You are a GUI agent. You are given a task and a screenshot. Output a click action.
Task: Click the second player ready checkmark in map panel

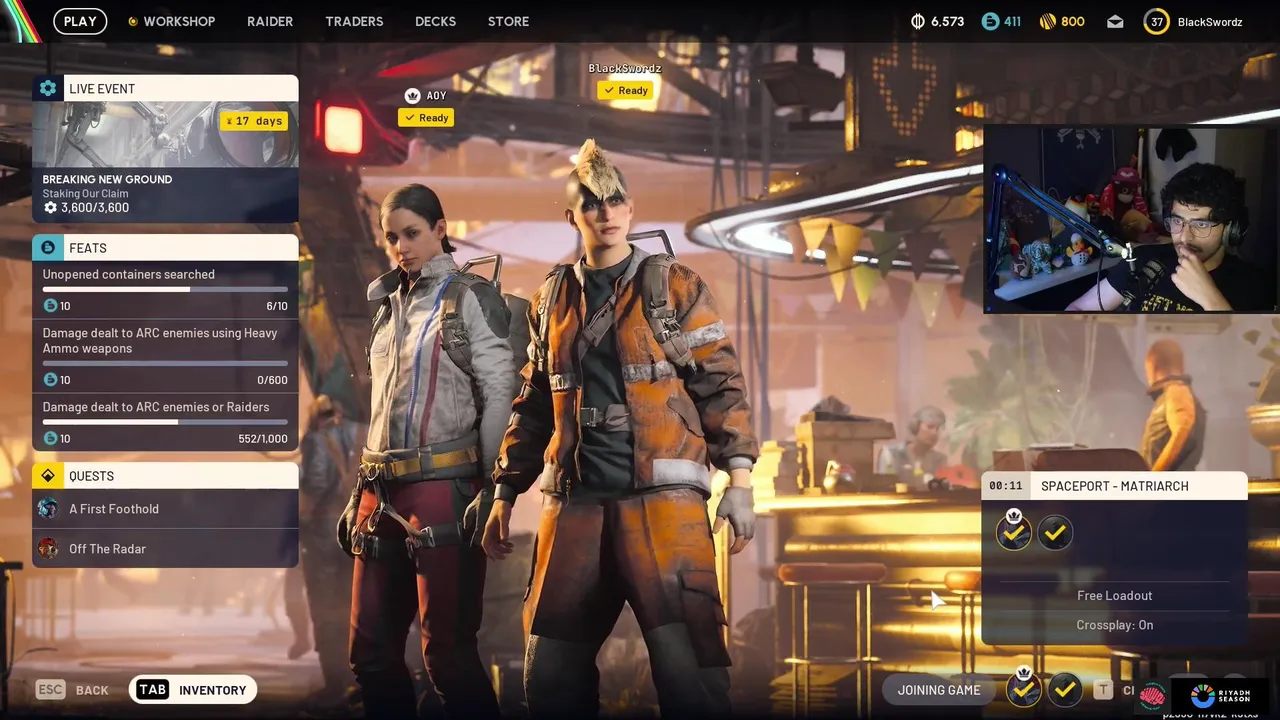1055,534
